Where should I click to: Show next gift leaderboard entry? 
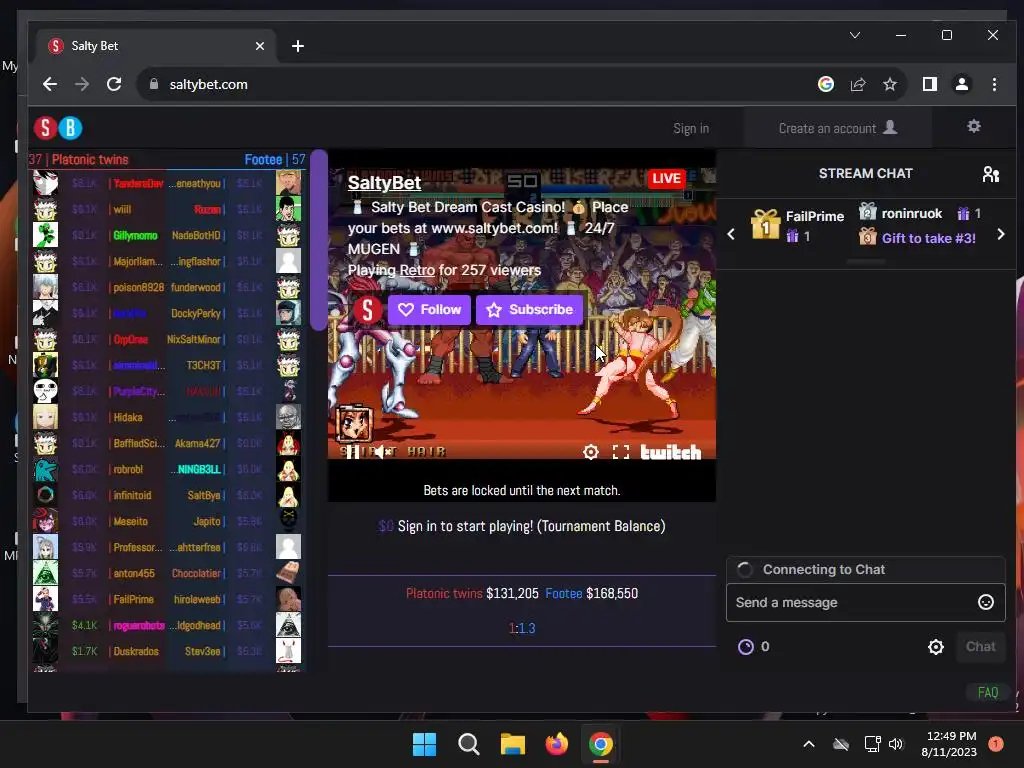(1000, 234)
